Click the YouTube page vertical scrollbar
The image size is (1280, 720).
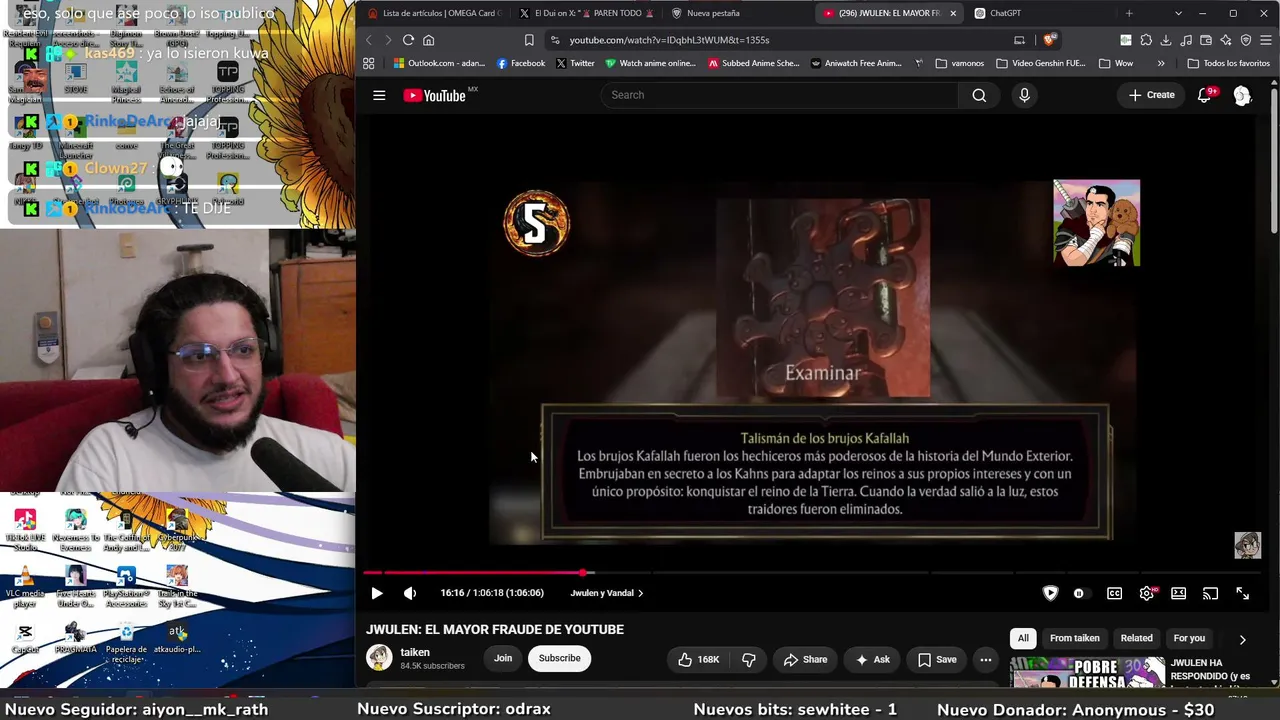pos(1274,160)
